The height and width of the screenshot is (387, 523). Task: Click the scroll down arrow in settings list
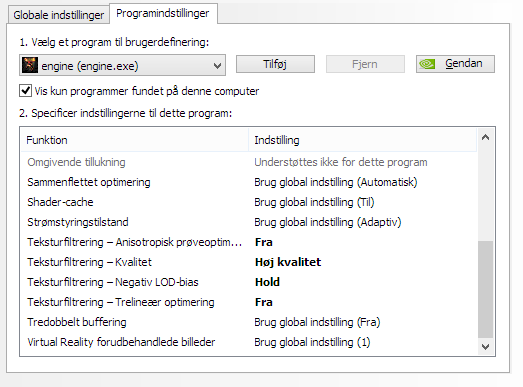click(485, 347)
